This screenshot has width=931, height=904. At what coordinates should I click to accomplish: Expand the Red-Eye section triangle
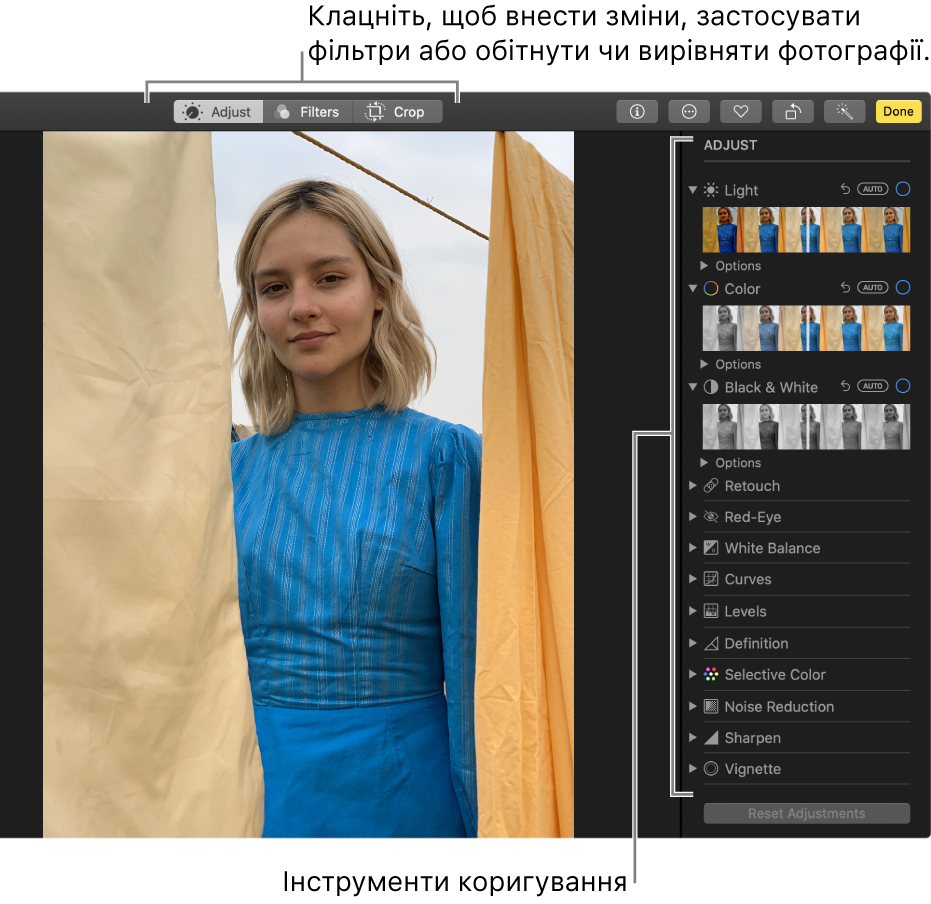click(x=692, y=517)
